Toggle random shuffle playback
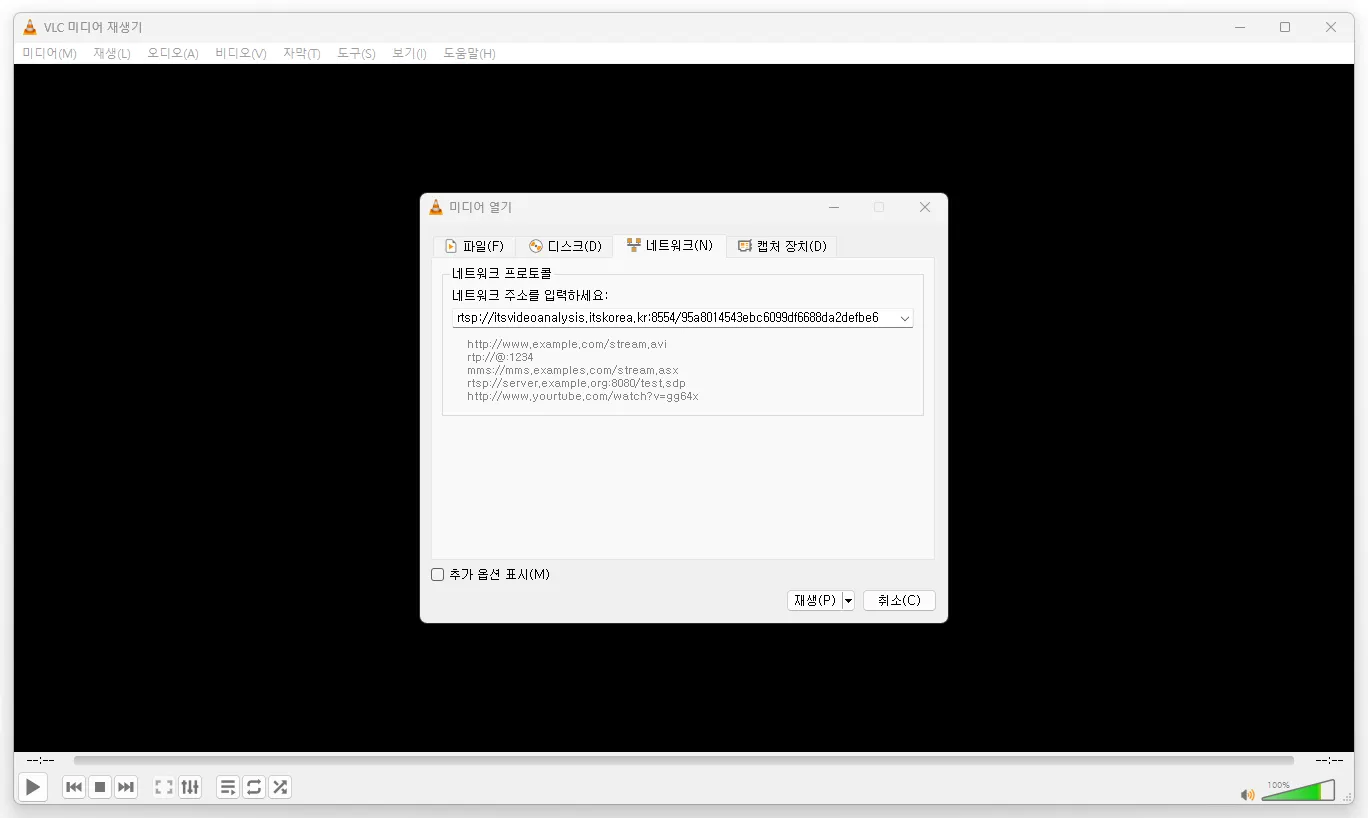Screen dimensions: 1368x818 280,787
